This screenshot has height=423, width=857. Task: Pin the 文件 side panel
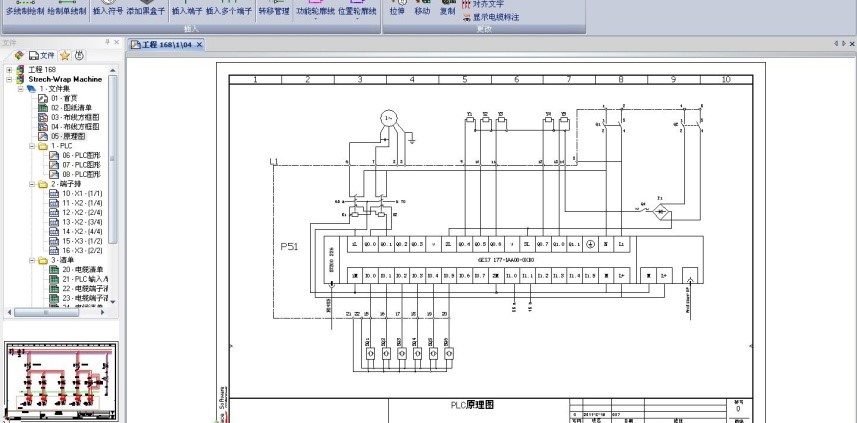click(108, 42)
